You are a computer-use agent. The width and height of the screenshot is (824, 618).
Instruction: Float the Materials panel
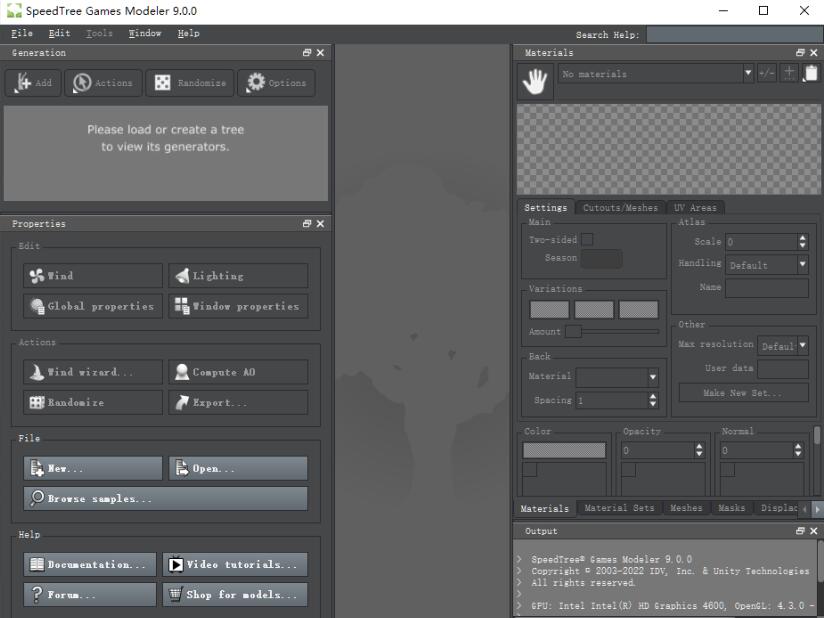pos(800,53)
